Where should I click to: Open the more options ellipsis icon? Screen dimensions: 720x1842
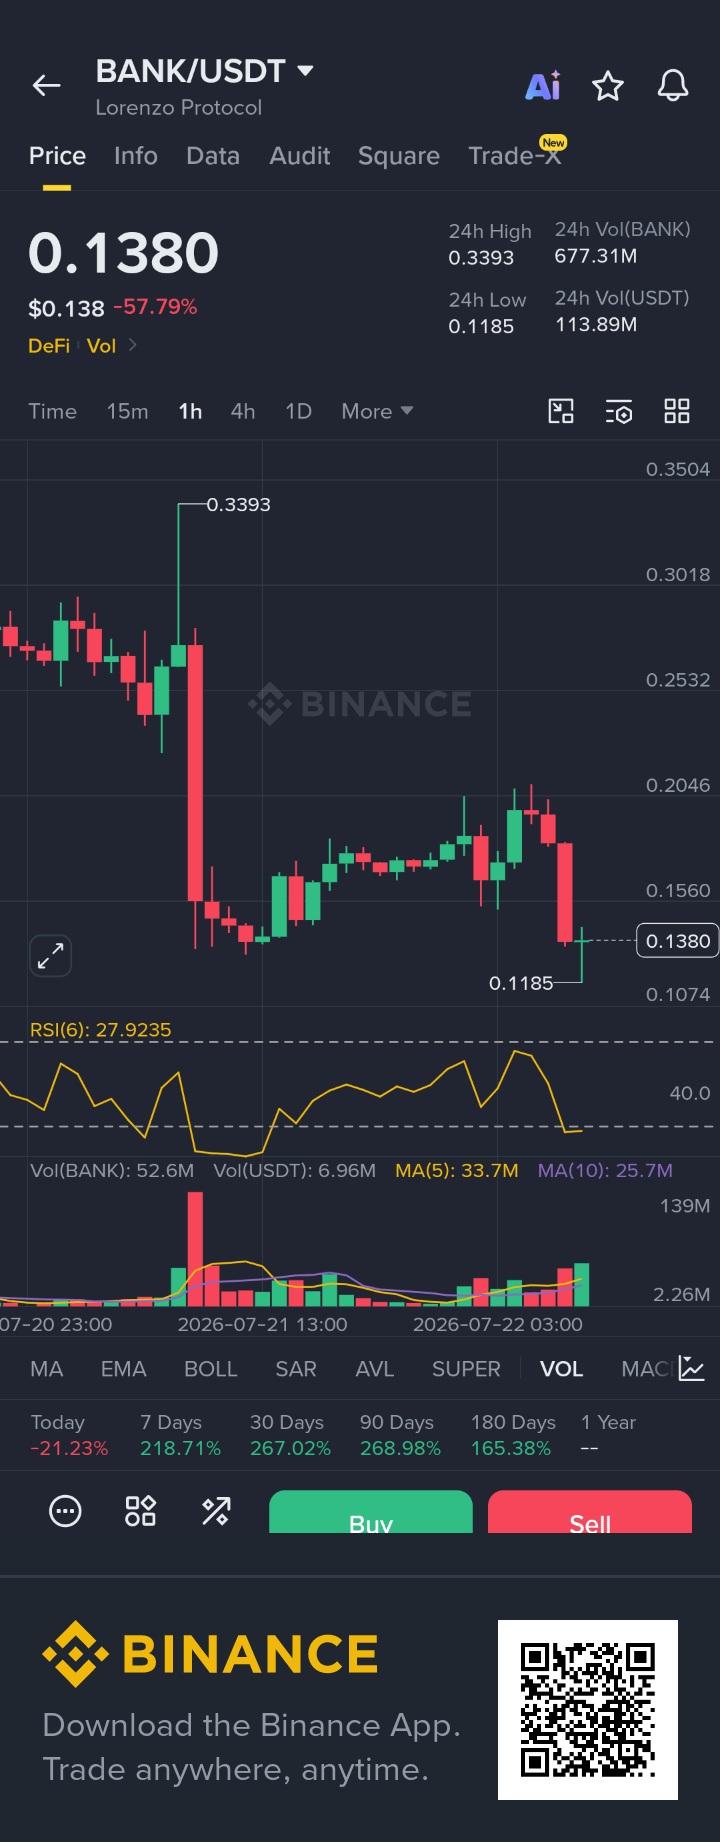(66, 1511)
